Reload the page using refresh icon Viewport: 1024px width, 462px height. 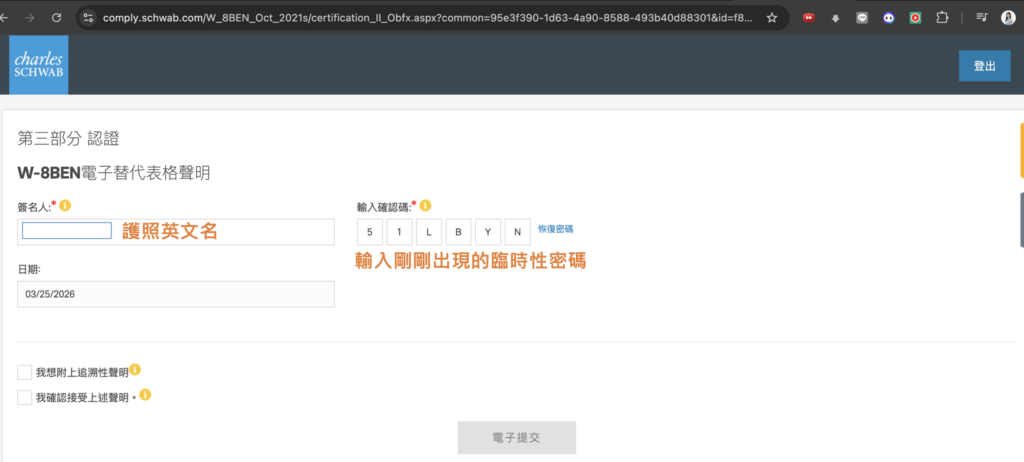tap(56, 18)
